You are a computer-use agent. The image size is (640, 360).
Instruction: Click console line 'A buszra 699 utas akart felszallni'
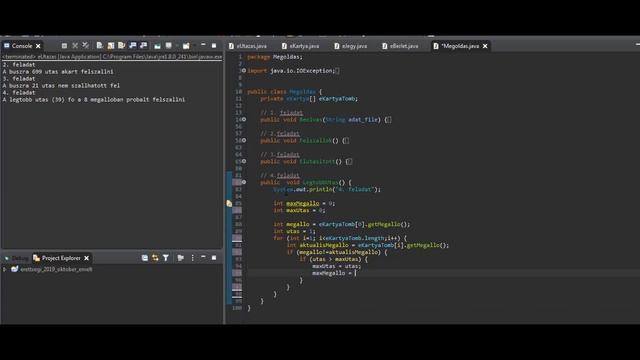[x=58, y=71]
